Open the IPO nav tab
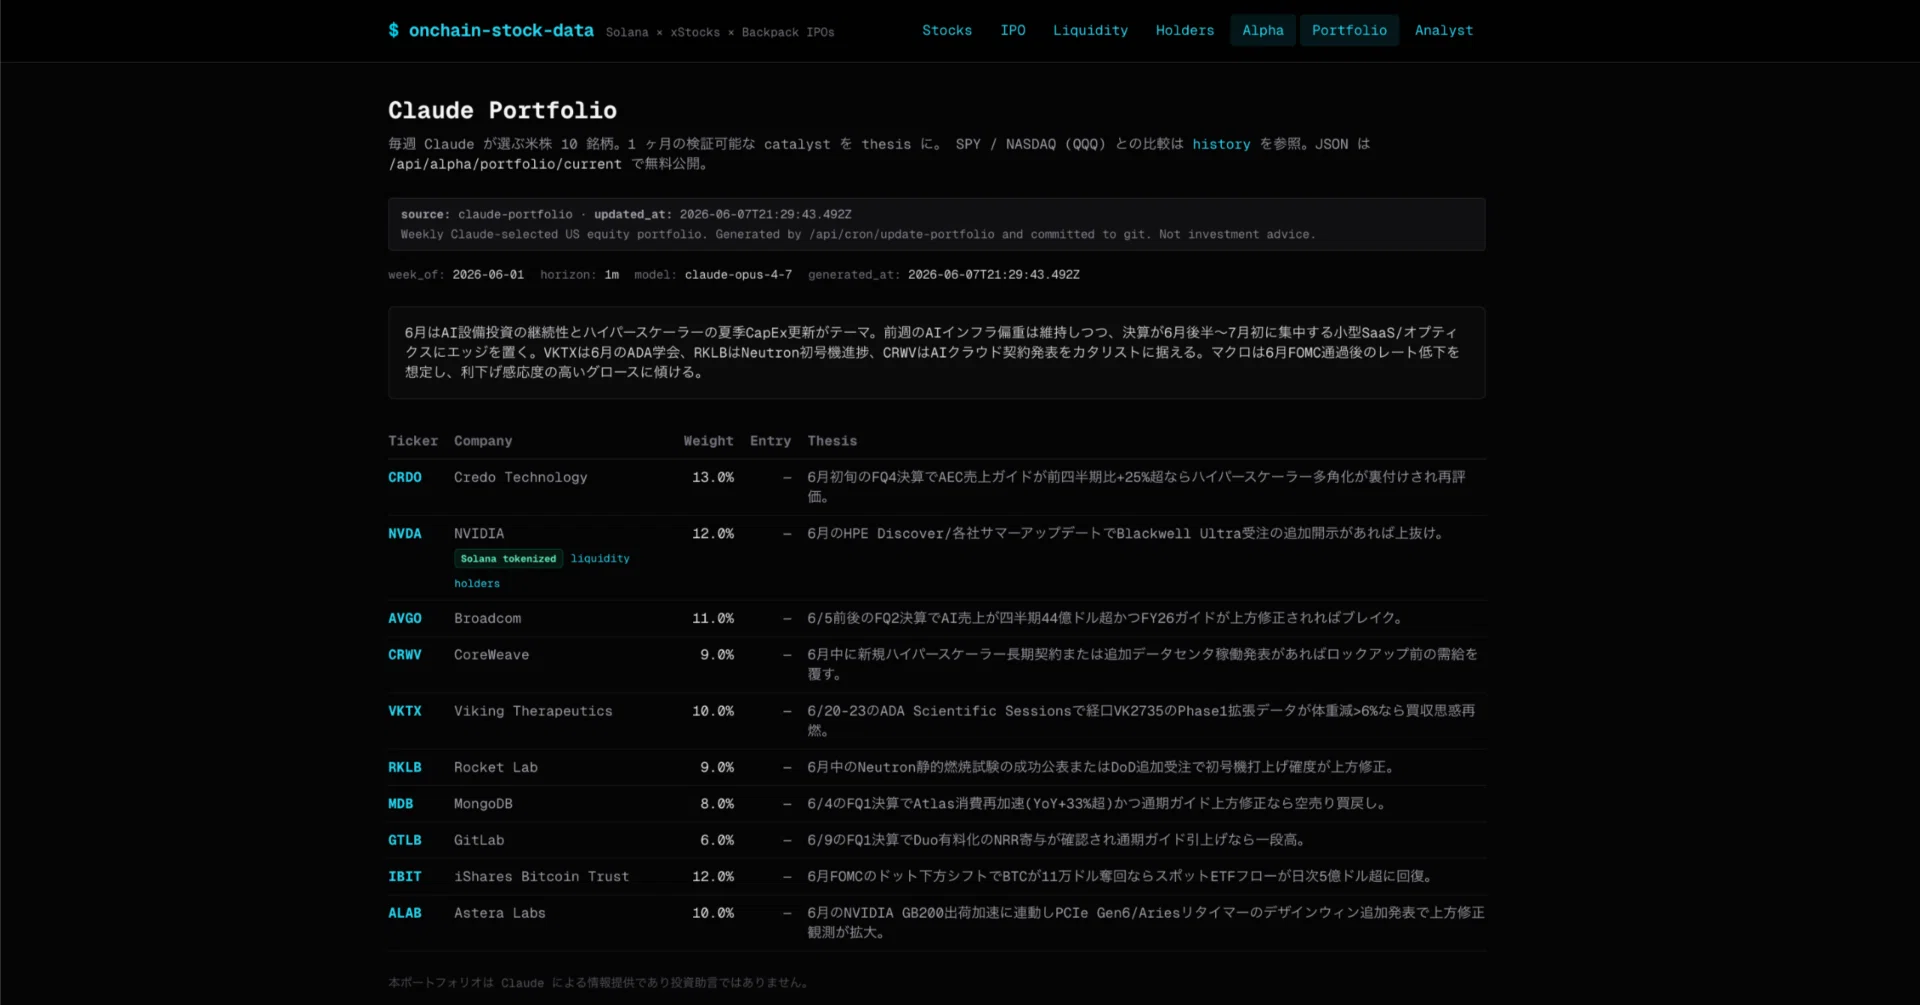Screen dimensions: 1920x1005 1013,30
